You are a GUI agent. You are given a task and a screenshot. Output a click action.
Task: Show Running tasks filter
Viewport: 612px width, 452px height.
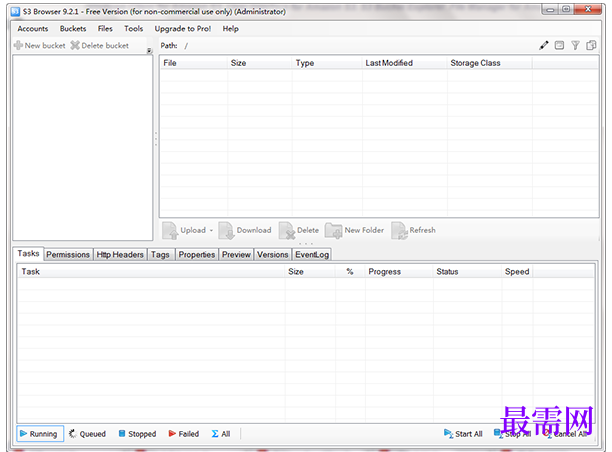(x=40, y=434)
